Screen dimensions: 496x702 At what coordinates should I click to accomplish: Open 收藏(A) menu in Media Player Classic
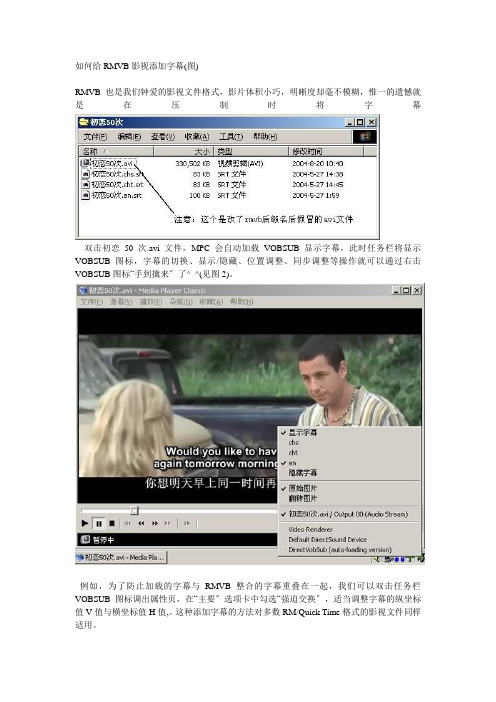[211, 302]
